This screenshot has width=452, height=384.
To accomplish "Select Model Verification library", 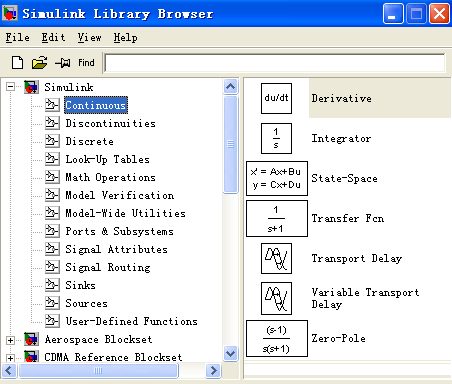I will click(x=120, y=195).
